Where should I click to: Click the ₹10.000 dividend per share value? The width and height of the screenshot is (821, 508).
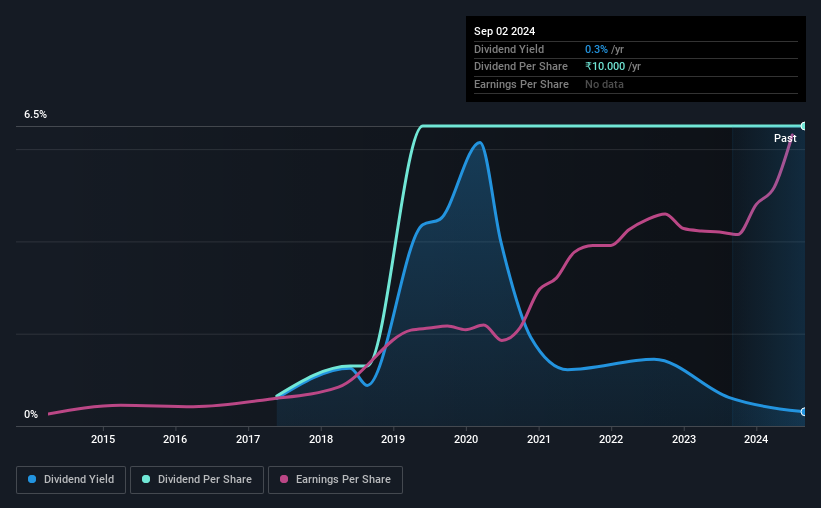(605, 67)
